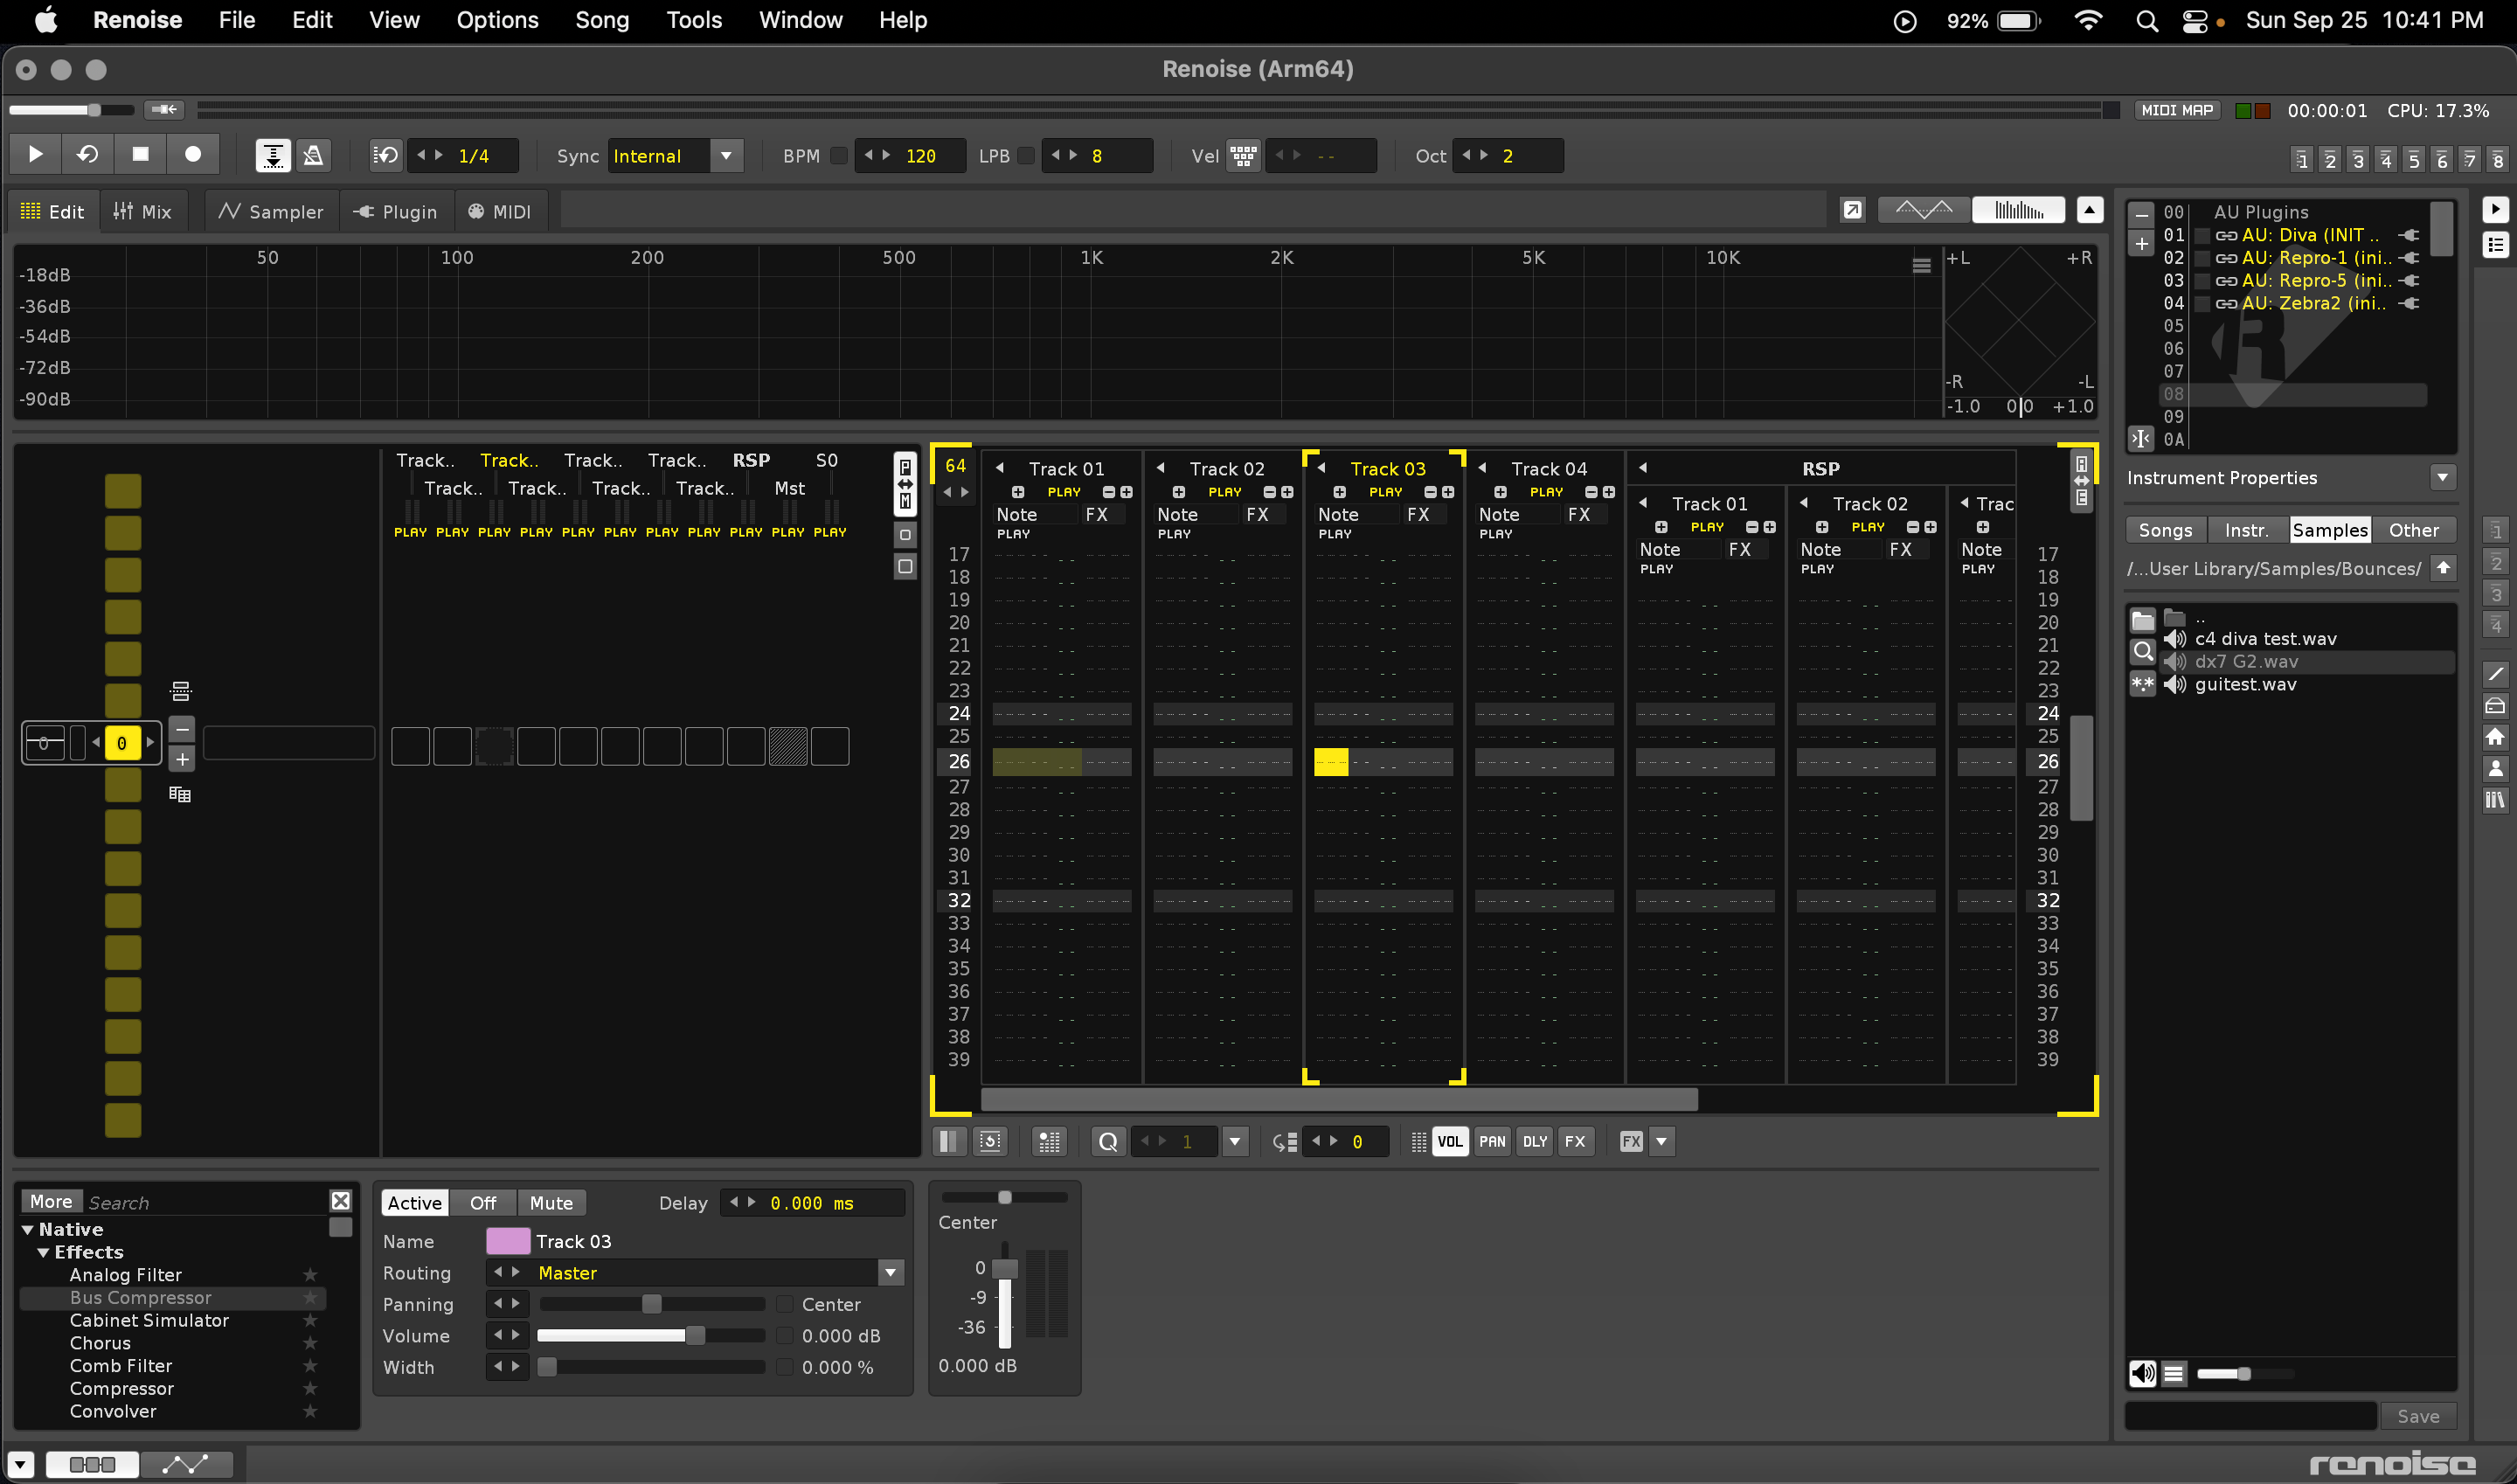Viewport: 2517px width, 1484px height.
Task: Select AU: Zebra2 instrument in slot 04
Action: (2313, 303)
